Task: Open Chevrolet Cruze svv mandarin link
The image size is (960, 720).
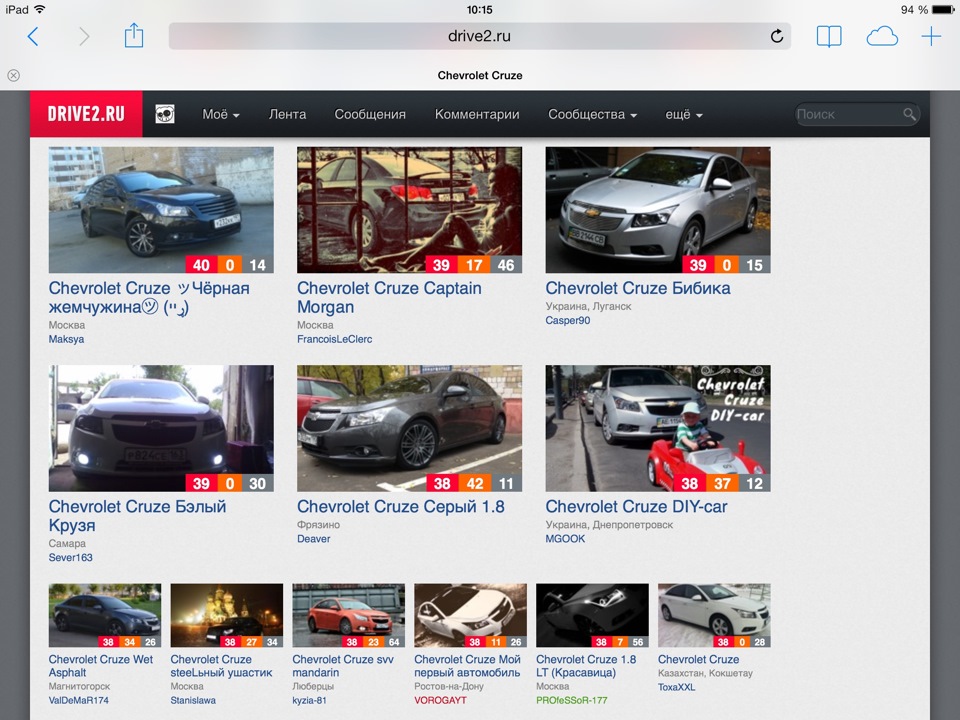Action: click(343, 666)
